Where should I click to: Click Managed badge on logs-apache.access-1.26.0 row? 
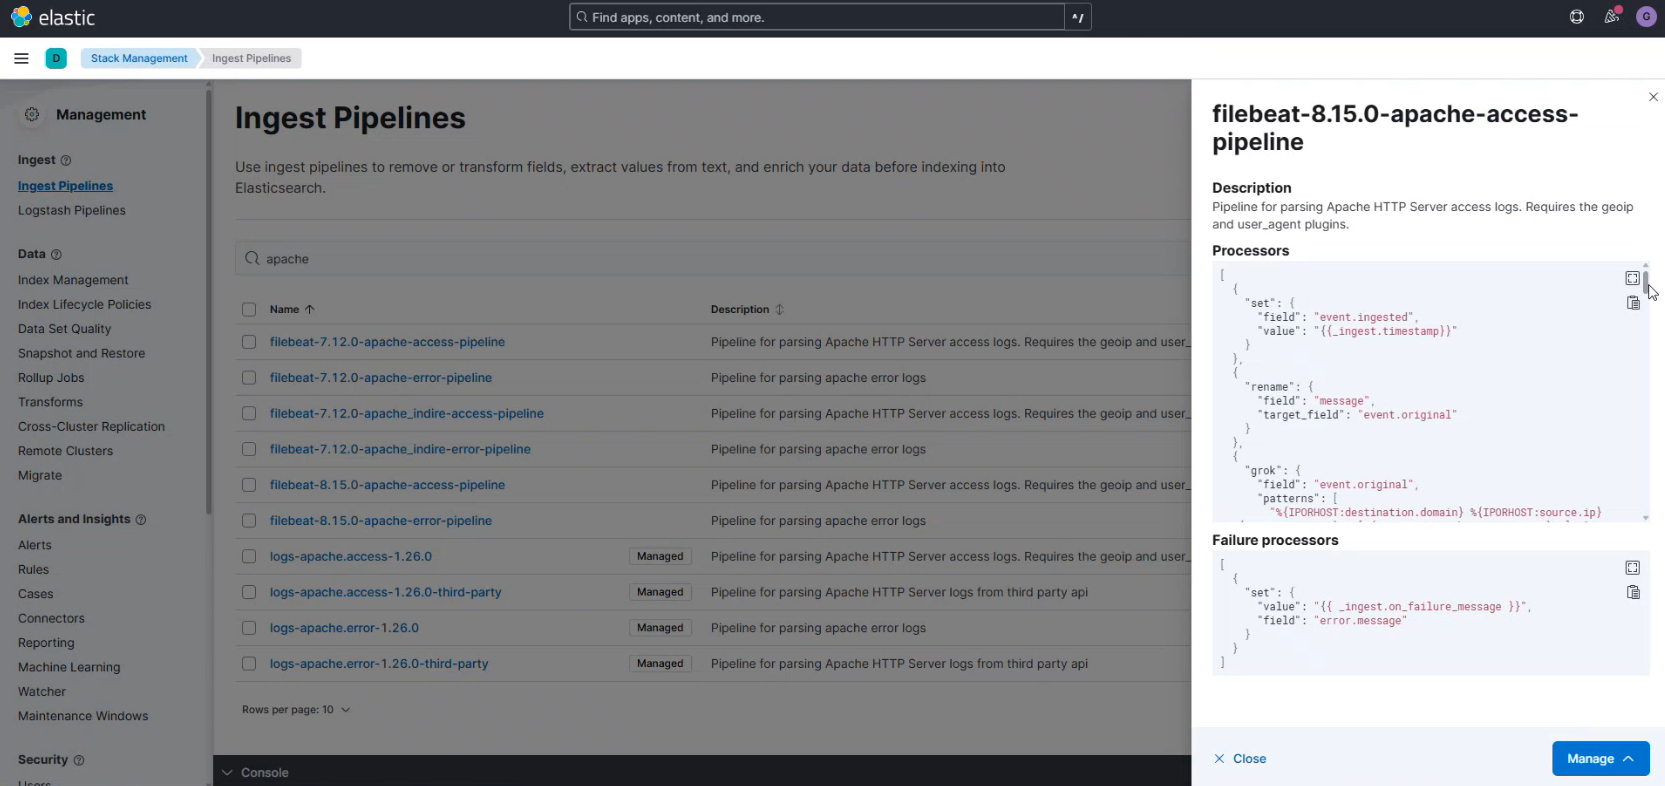tap(660, 556)
